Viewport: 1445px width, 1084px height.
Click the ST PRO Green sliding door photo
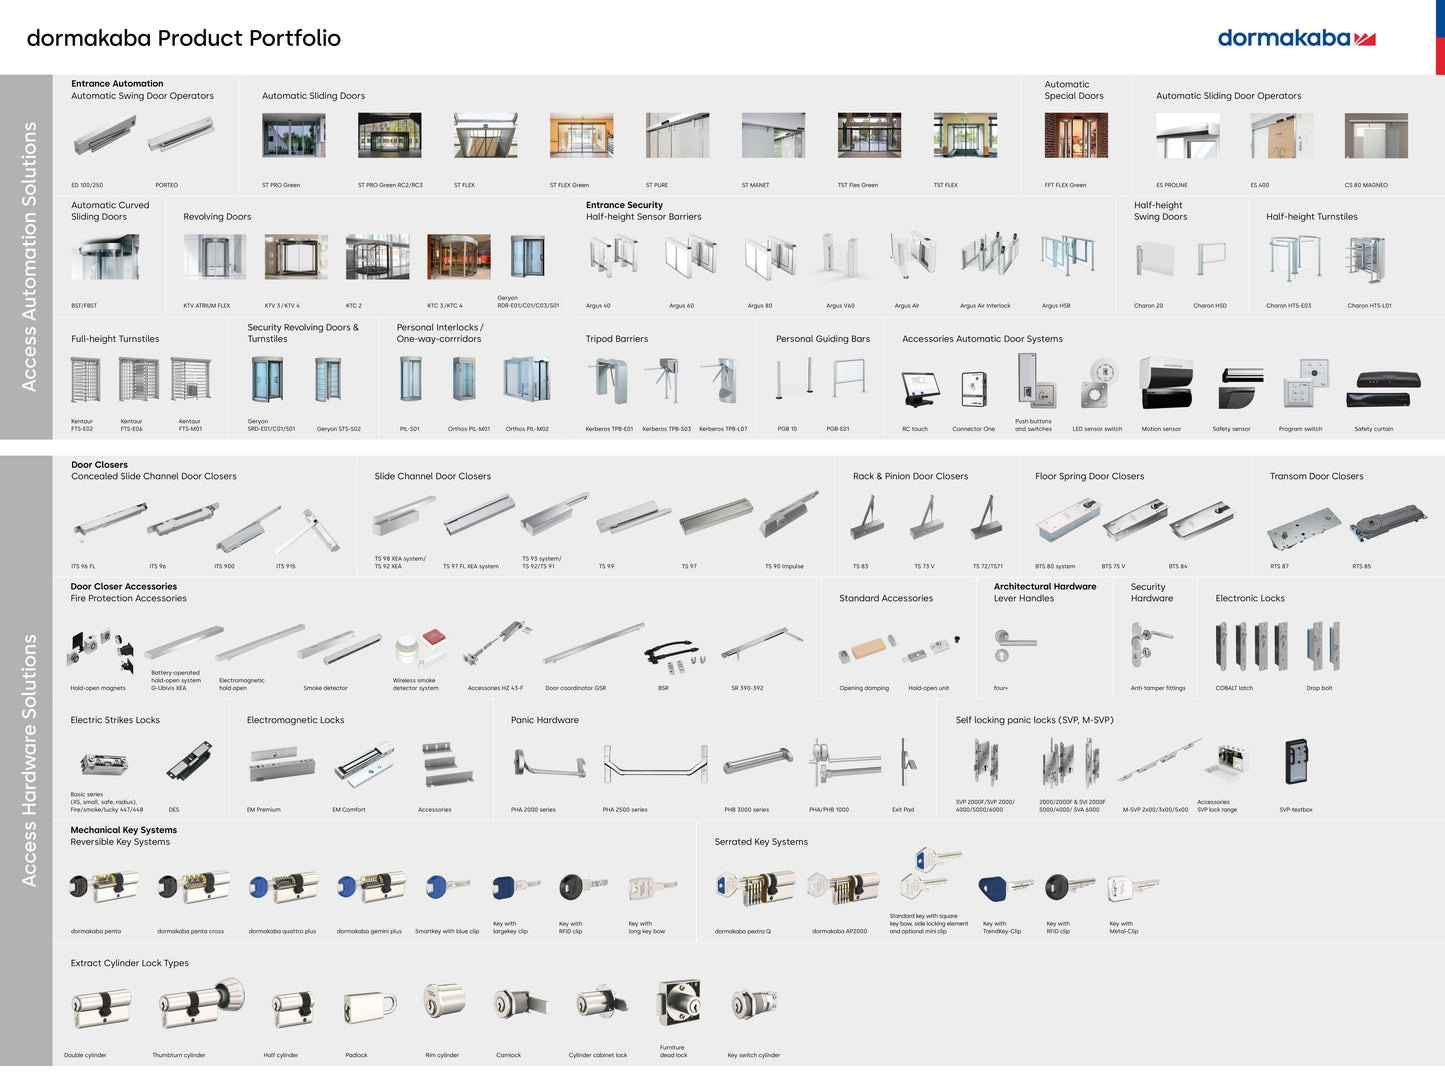294,136
